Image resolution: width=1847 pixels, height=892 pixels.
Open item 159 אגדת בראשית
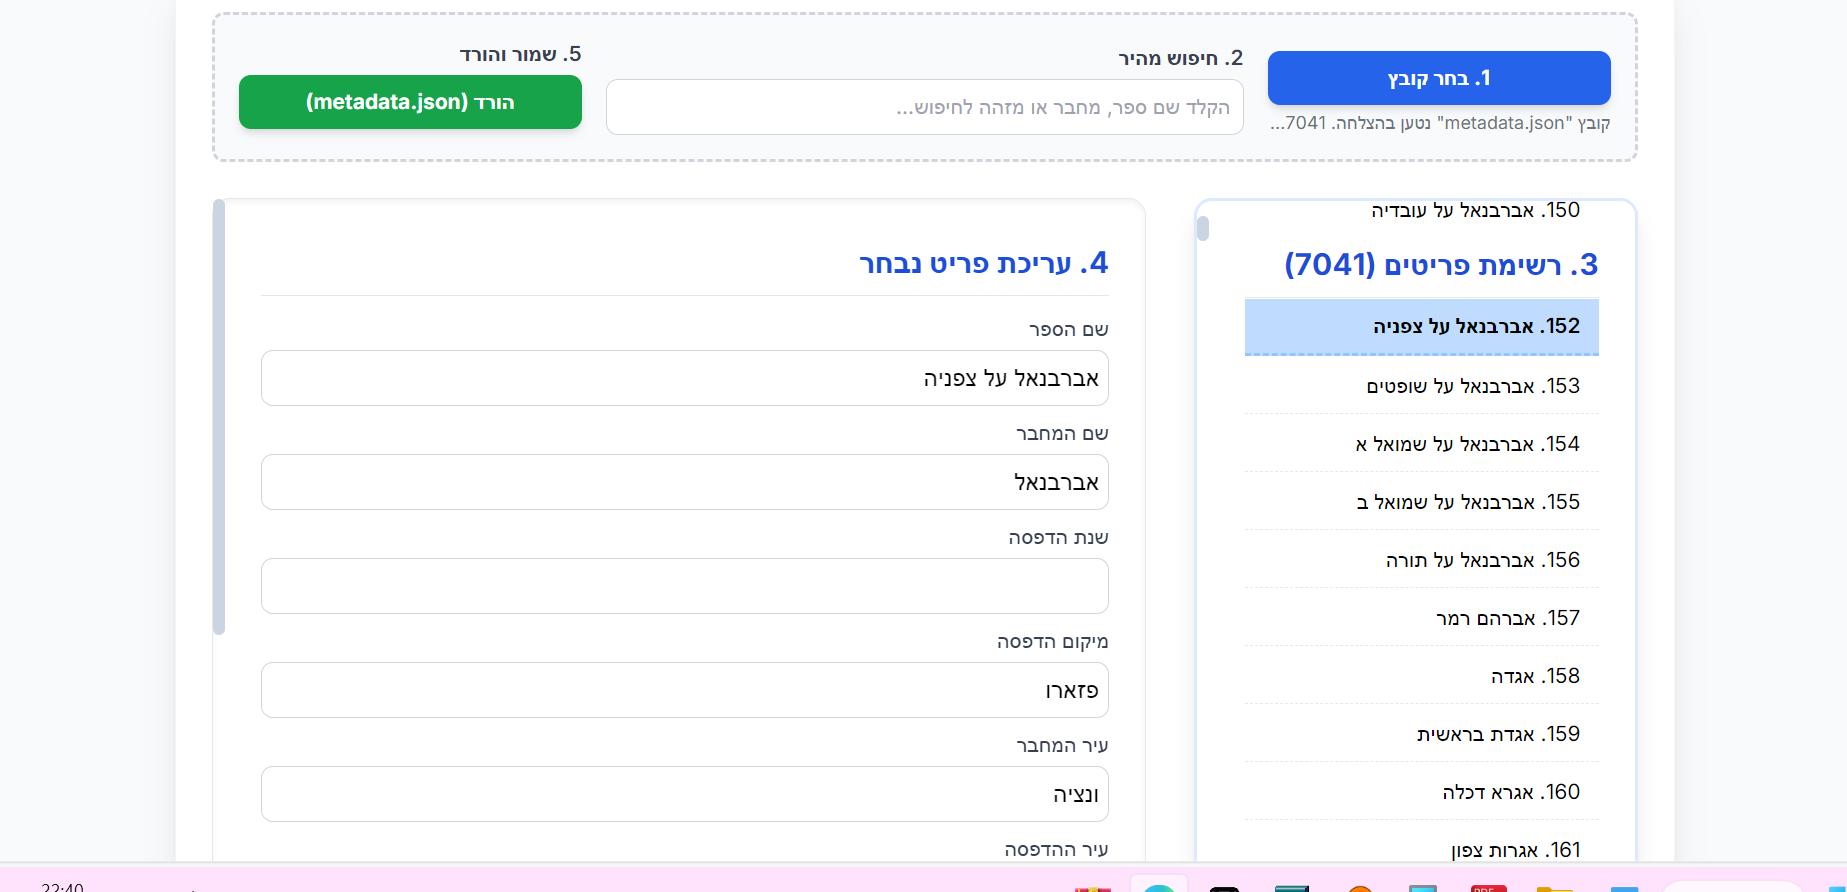[1421, 734]
